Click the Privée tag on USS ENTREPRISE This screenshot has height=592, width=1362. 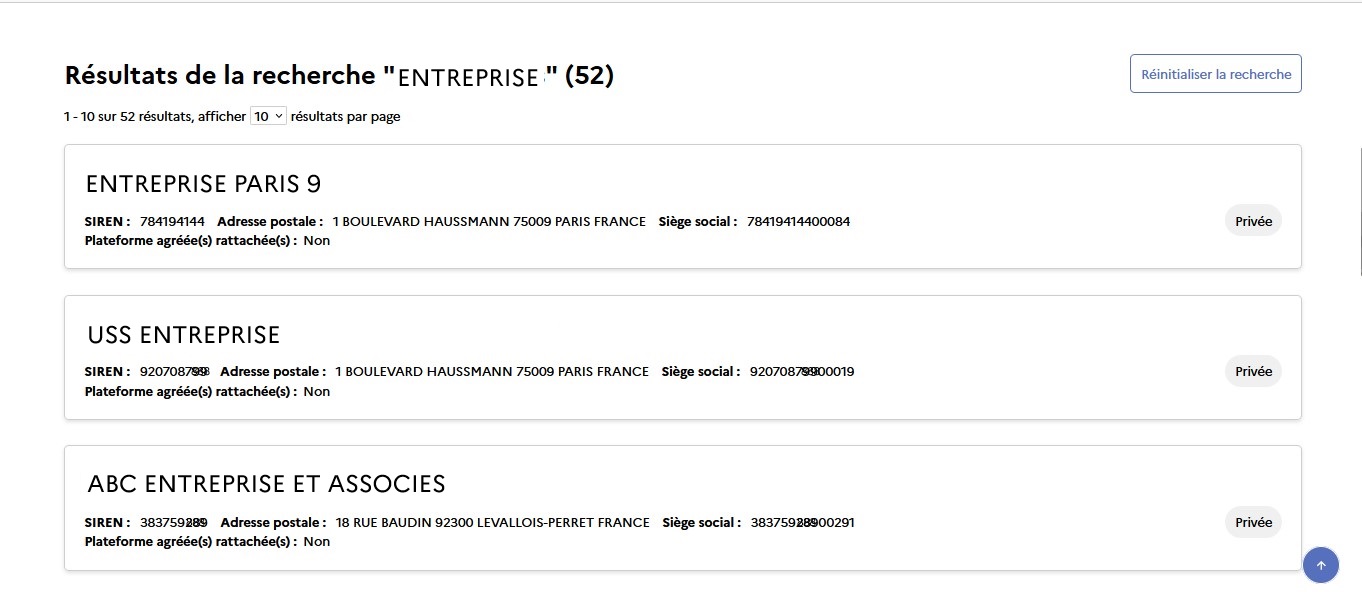1254,371
